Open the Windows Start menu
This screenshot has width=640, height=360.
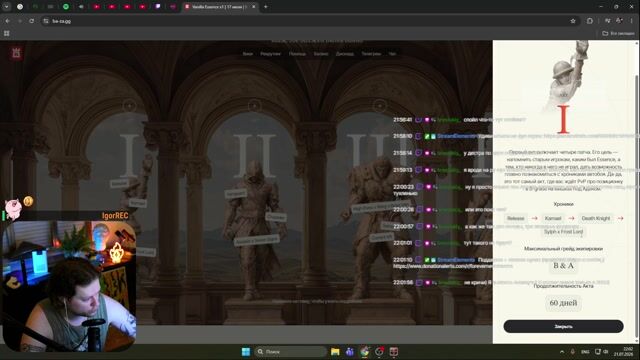(x=246, y=351)
